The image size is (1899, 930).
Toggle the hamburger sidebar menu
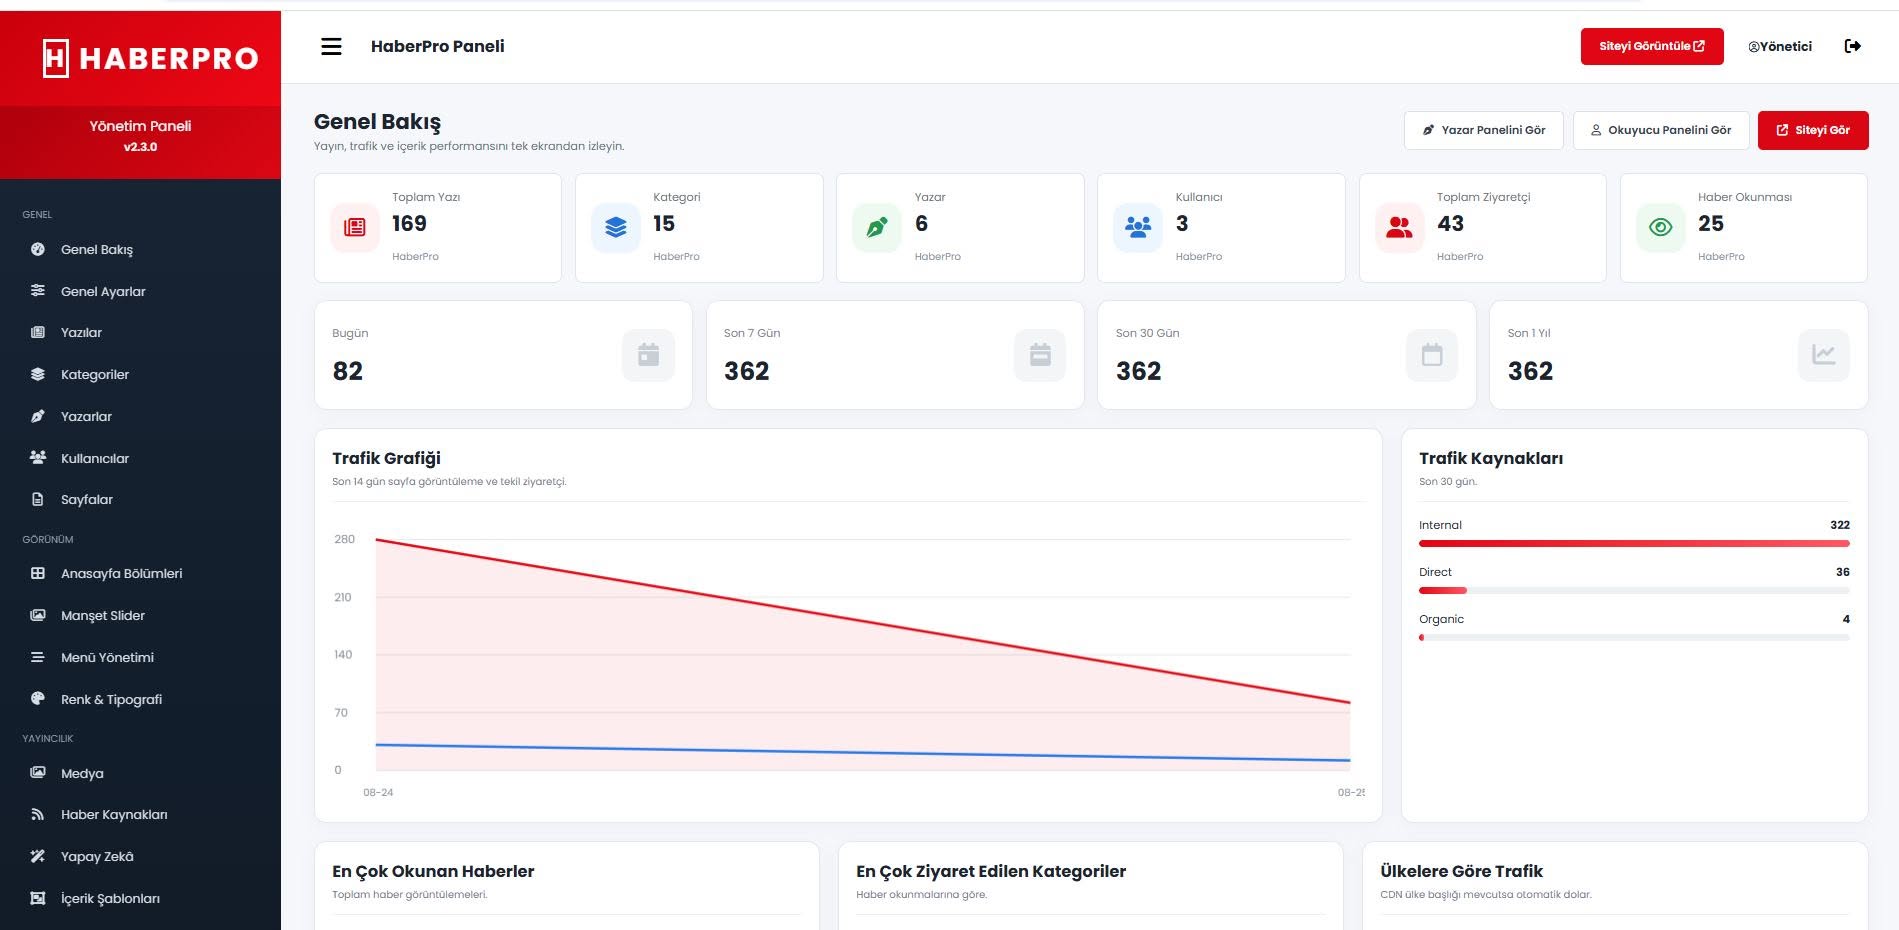tap(331, 46)
